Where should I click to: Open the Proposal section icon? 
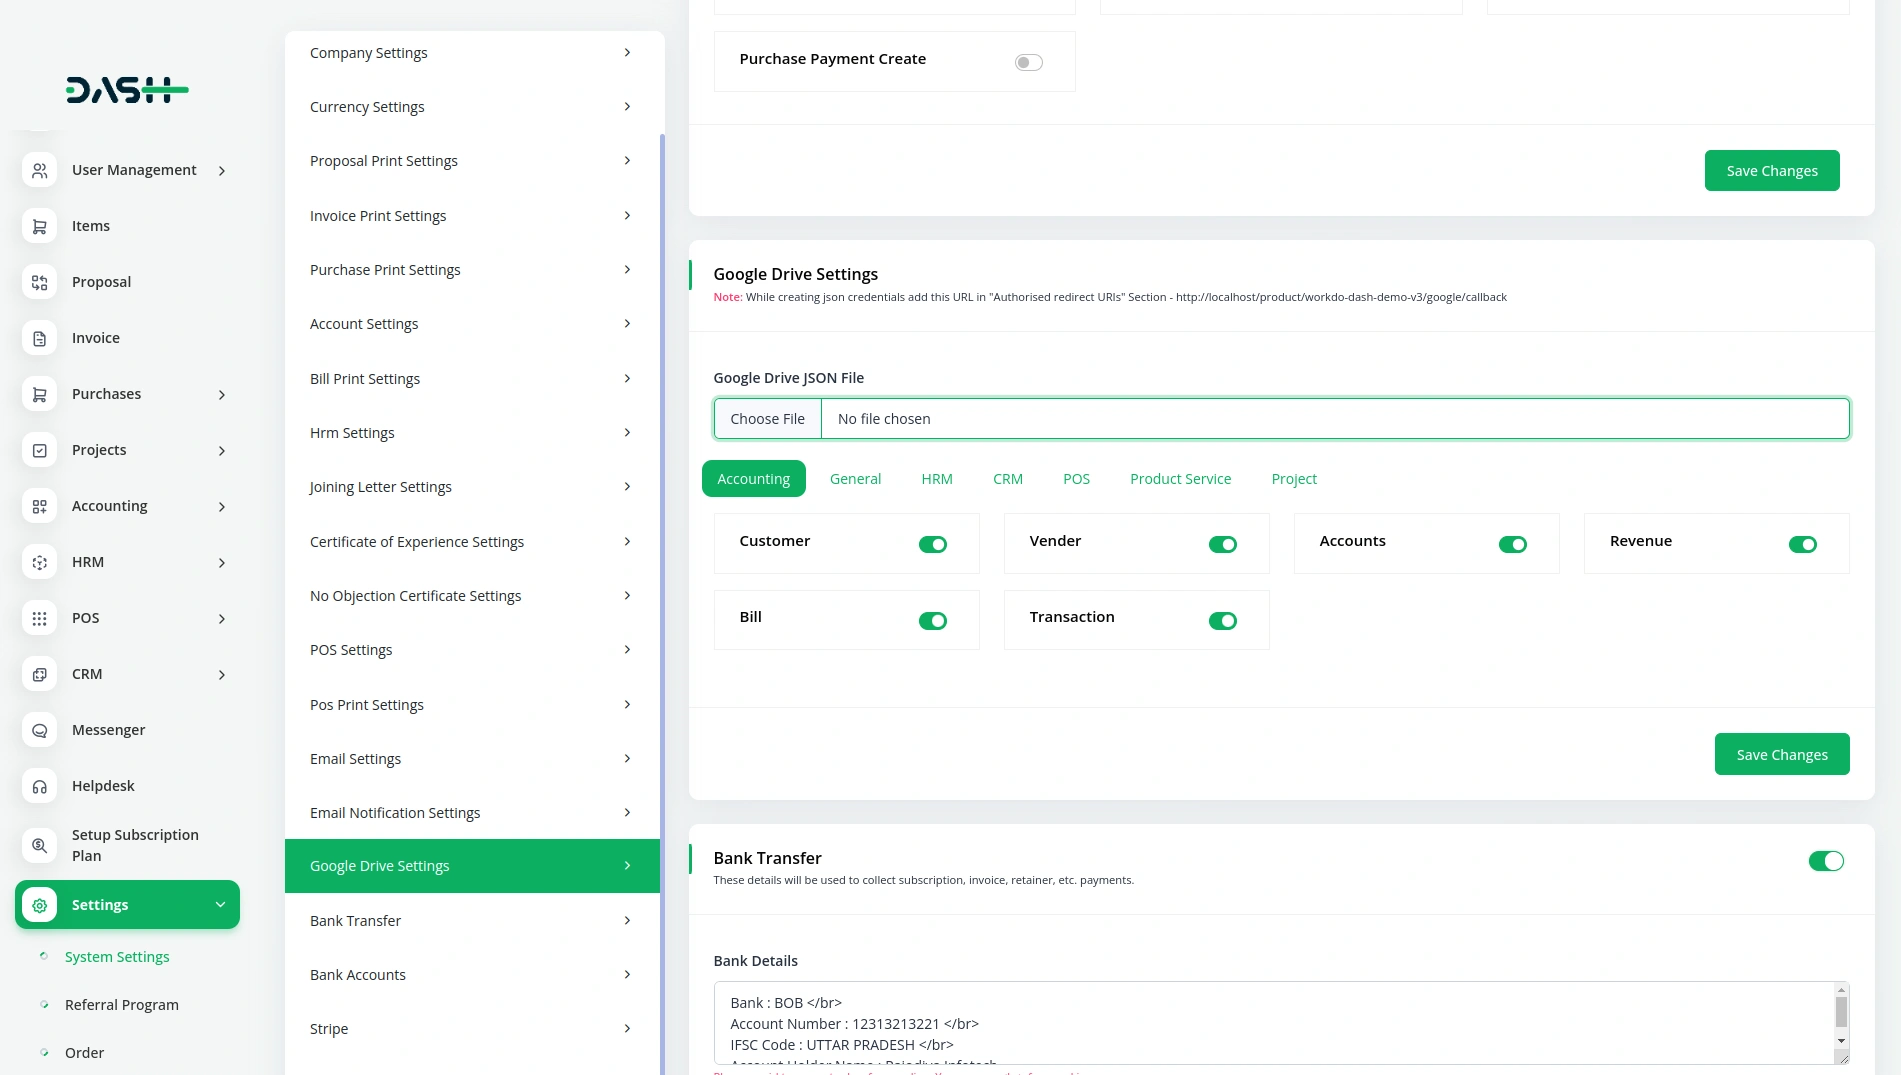pos(39,282)
